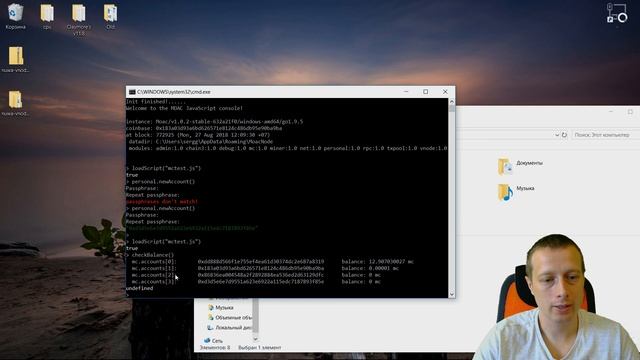Click the mc.accounts[0] label in console

[154, 262]
